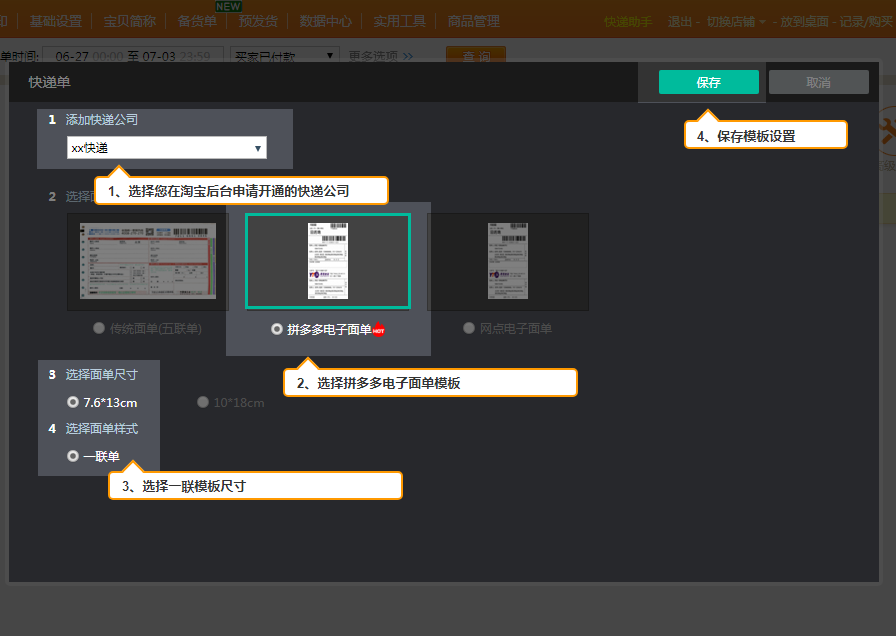Click the NEW badge above 备货单
The height and width of the screenshot is (637, 896).
click(x=228, y=7)
